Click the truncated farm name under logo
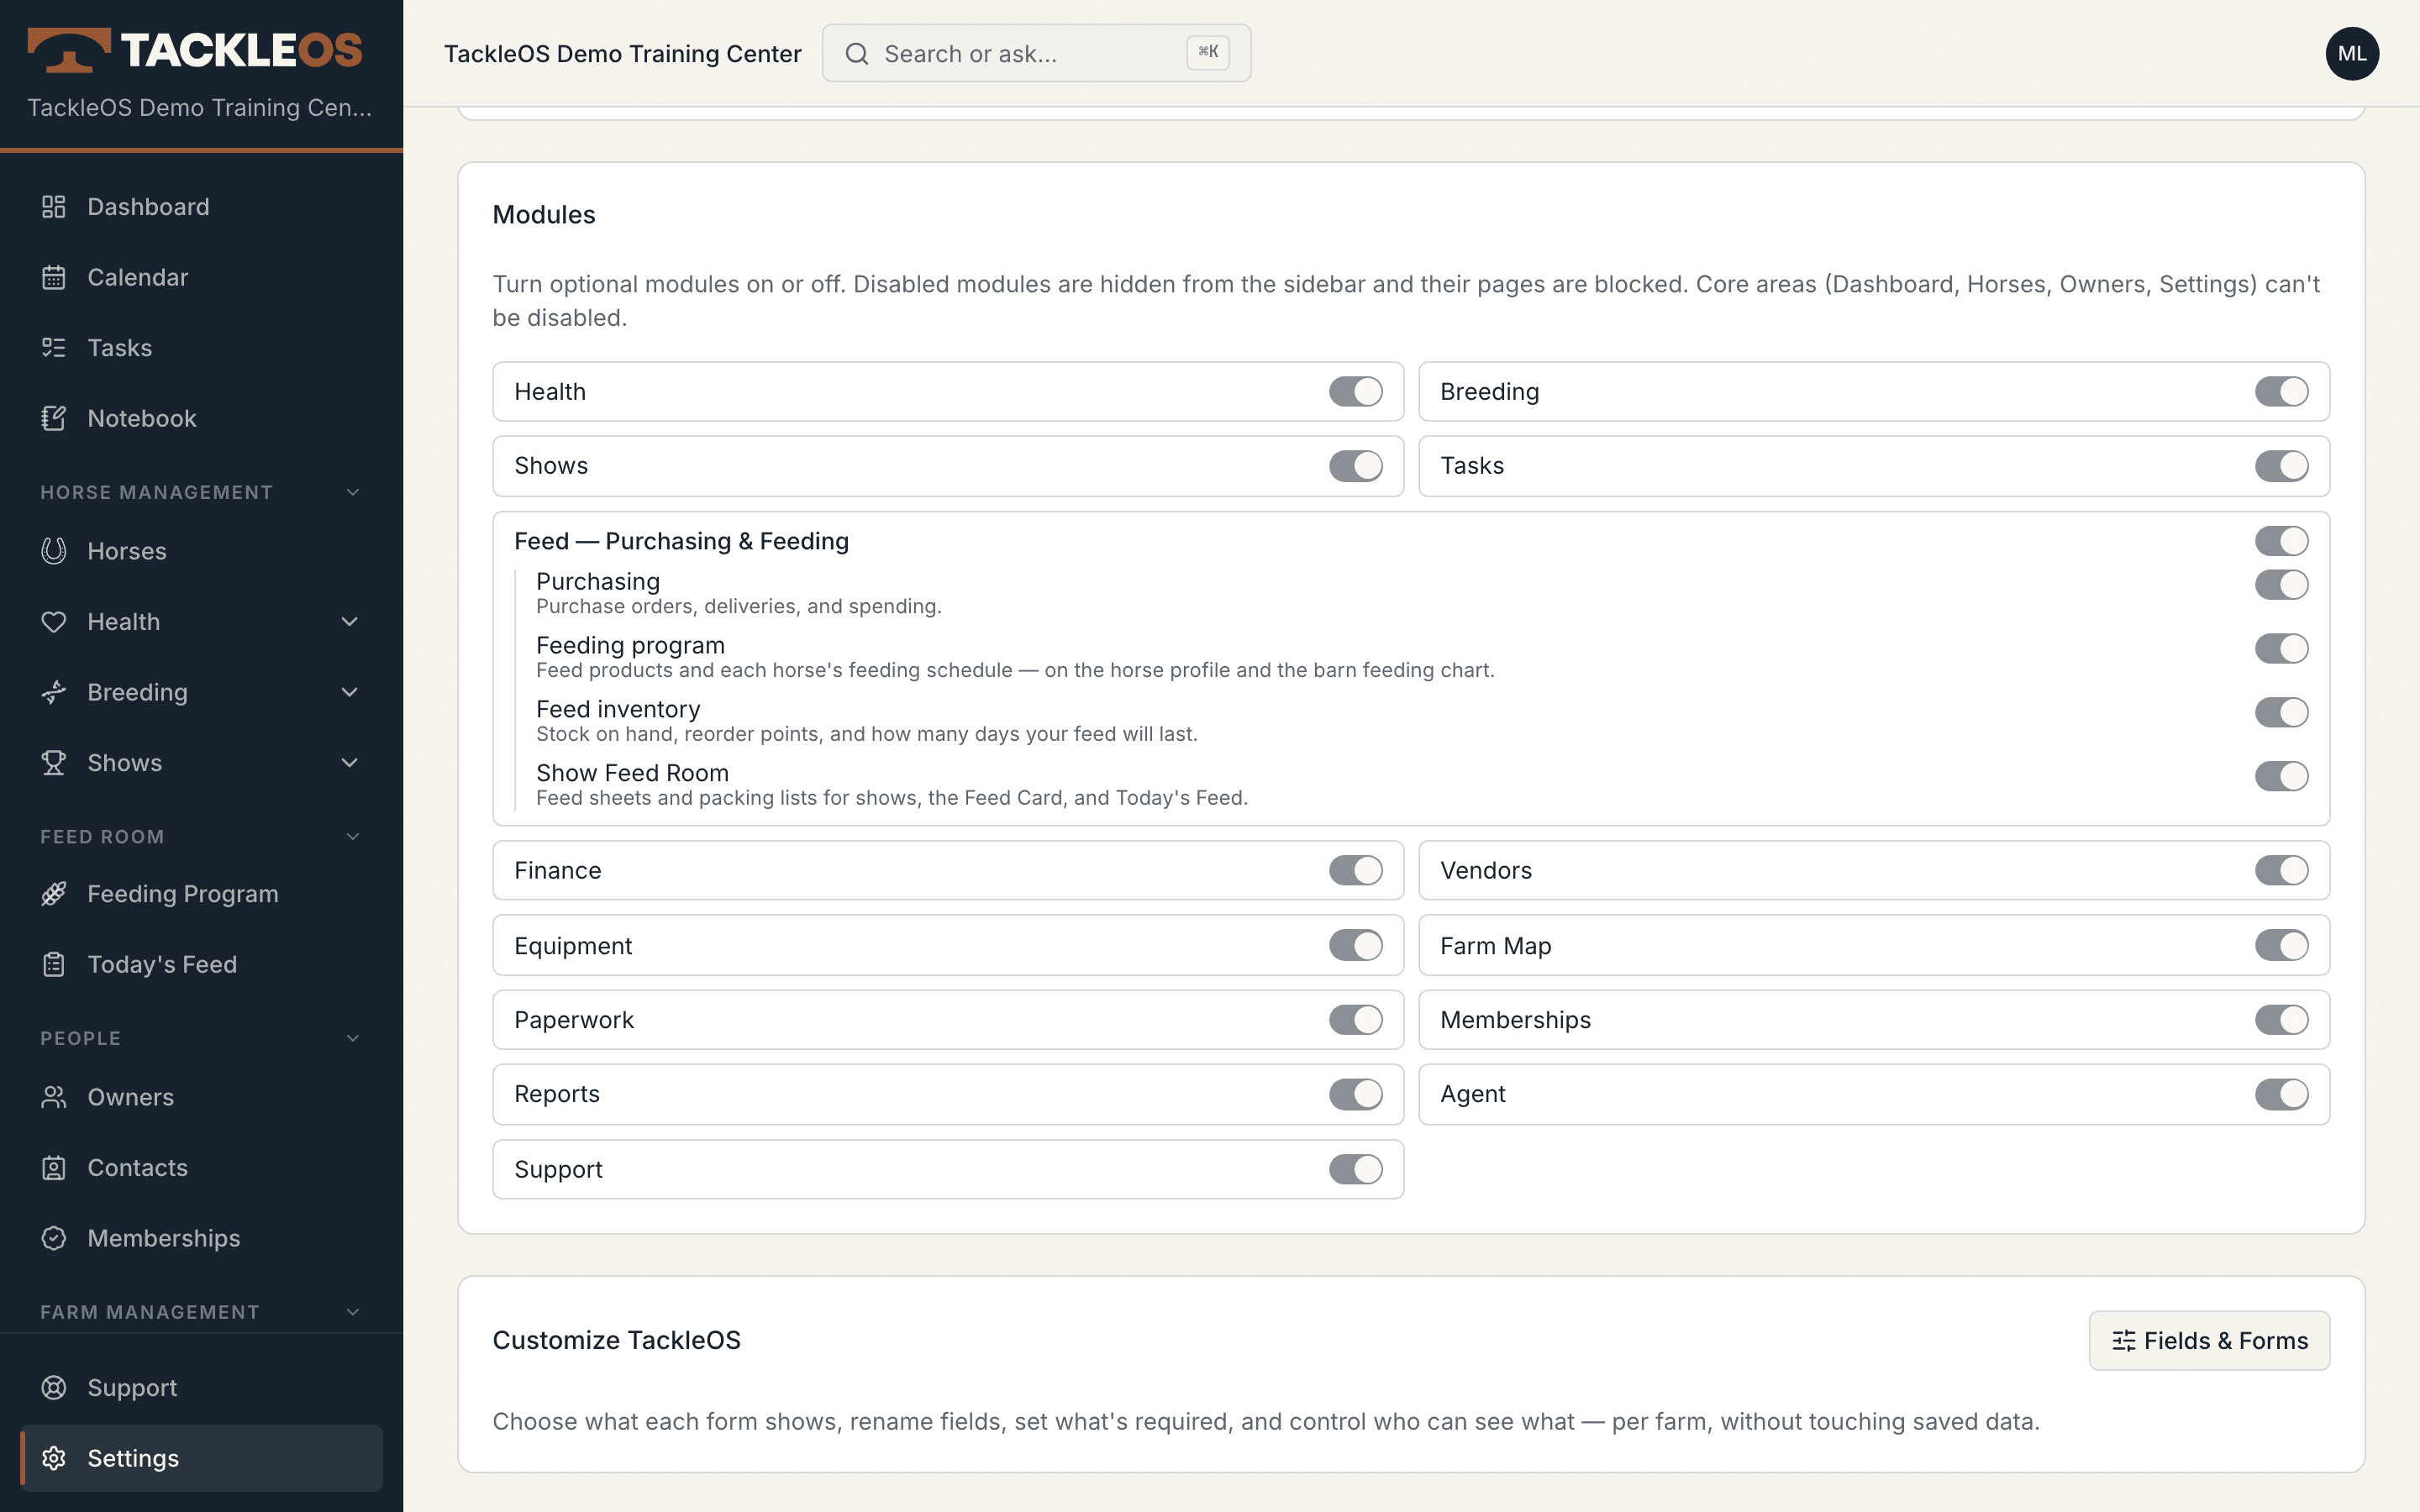The height and width of the screenshot is (1512, 2420). [x=199, y=108]
